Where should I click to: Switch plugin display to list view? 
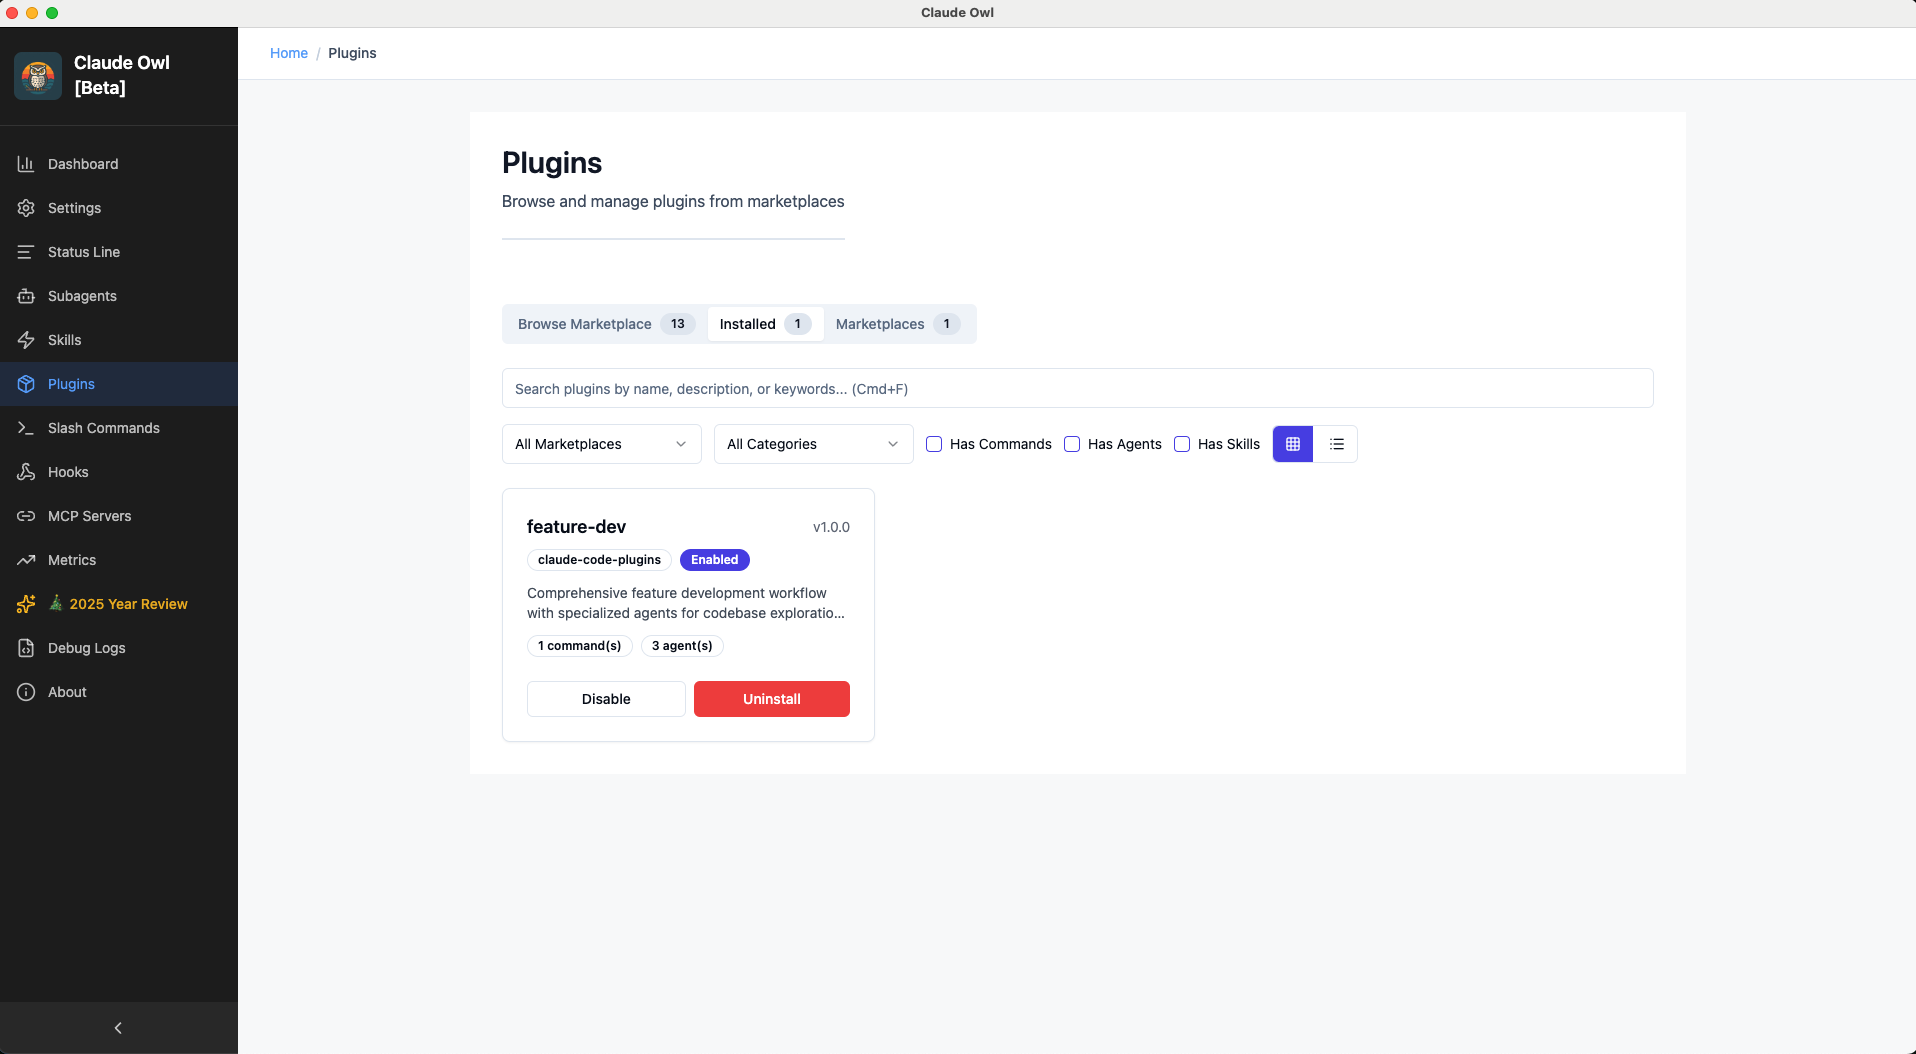(x=1336, y=444)
